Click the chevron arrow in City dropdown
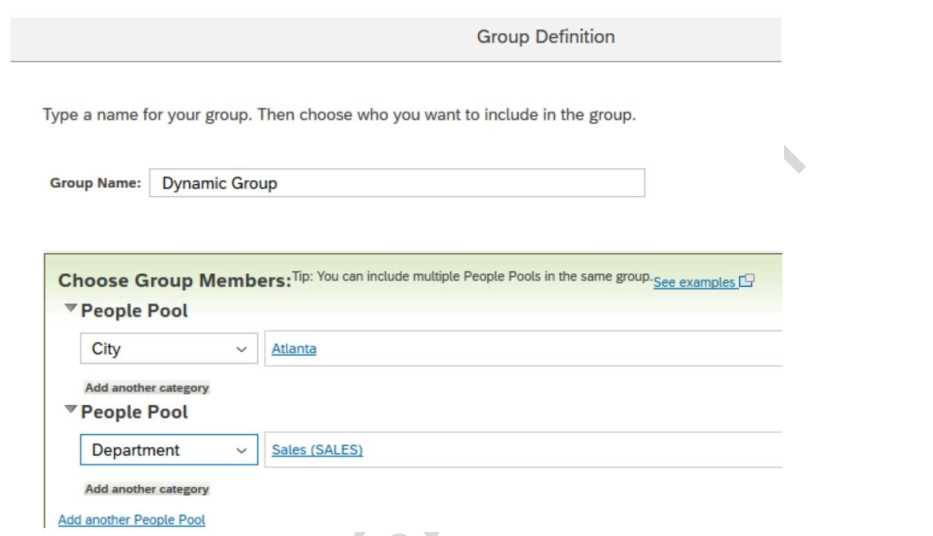 click(241, 349)
